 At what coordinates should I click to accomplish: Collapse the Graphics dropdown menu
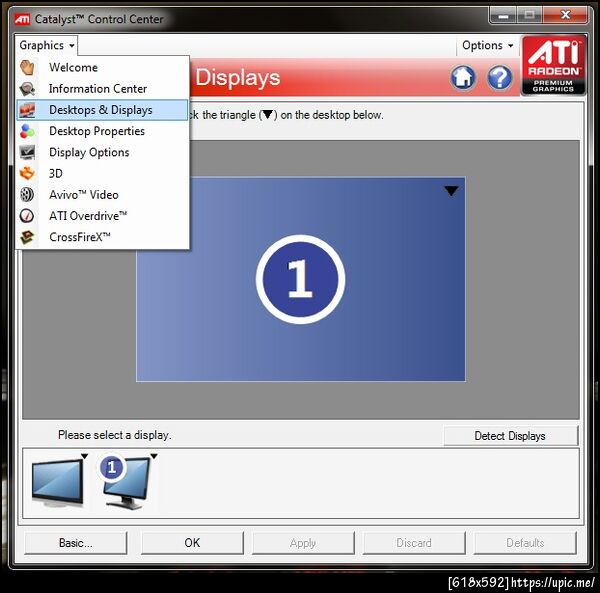(x=46, y=46)
